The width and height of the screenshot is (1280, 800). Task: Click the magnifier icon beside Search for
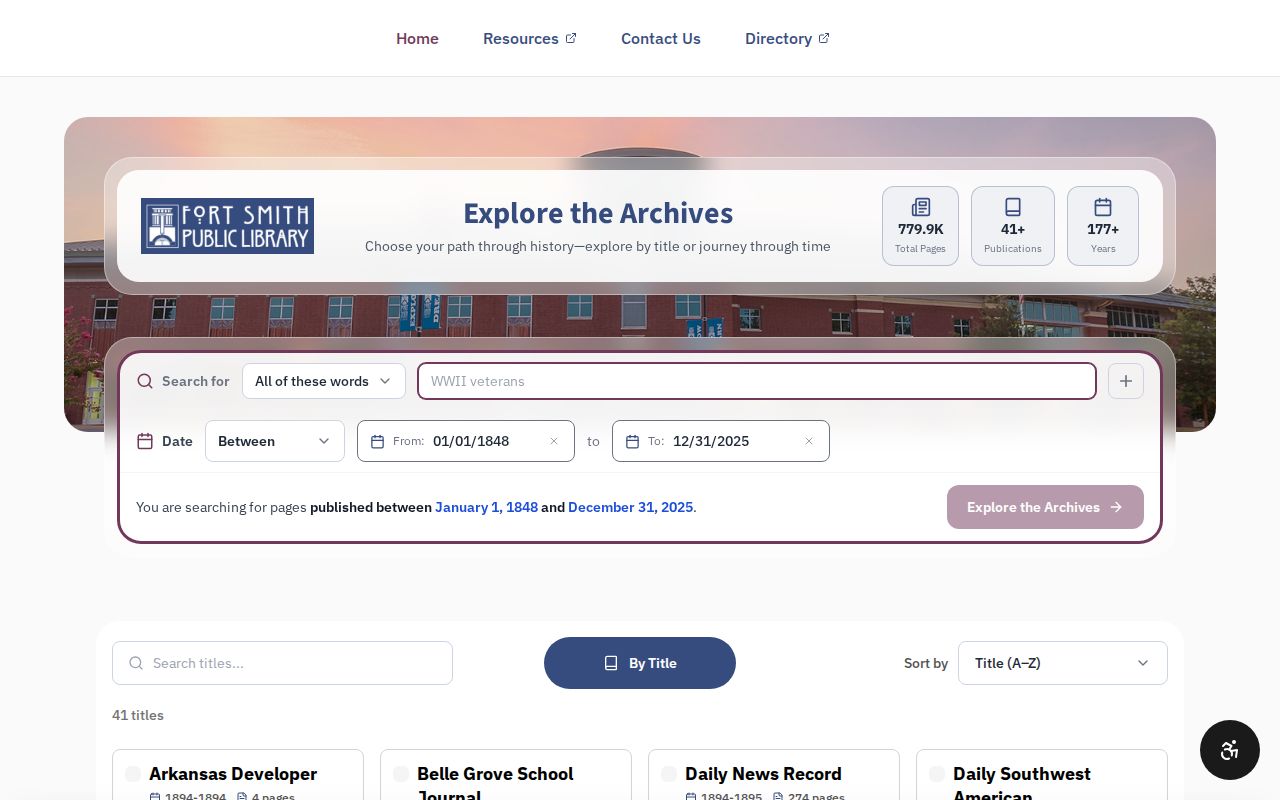click(145, 381)
